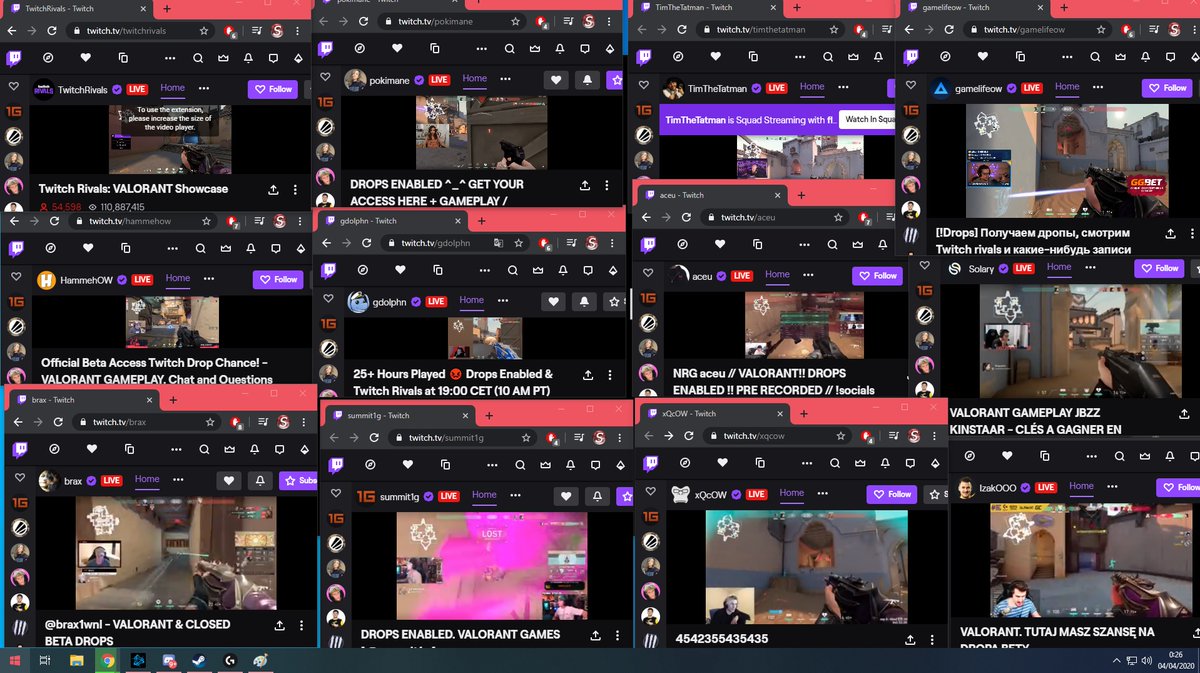Open Prime Loot crown in pokimane window
This screenshot has height=673, width=1200.
click(x=535, y=48)
